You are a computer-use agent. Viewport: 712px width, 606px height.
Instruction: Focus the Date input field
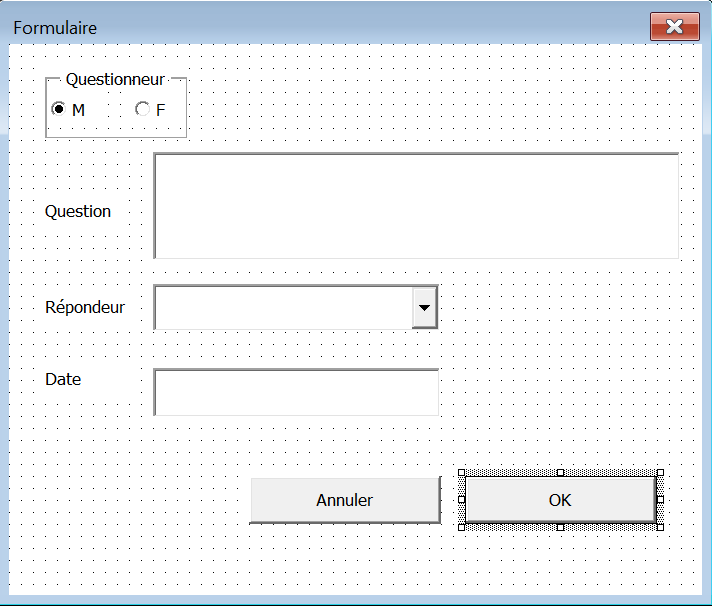click(x=296, y=392)
